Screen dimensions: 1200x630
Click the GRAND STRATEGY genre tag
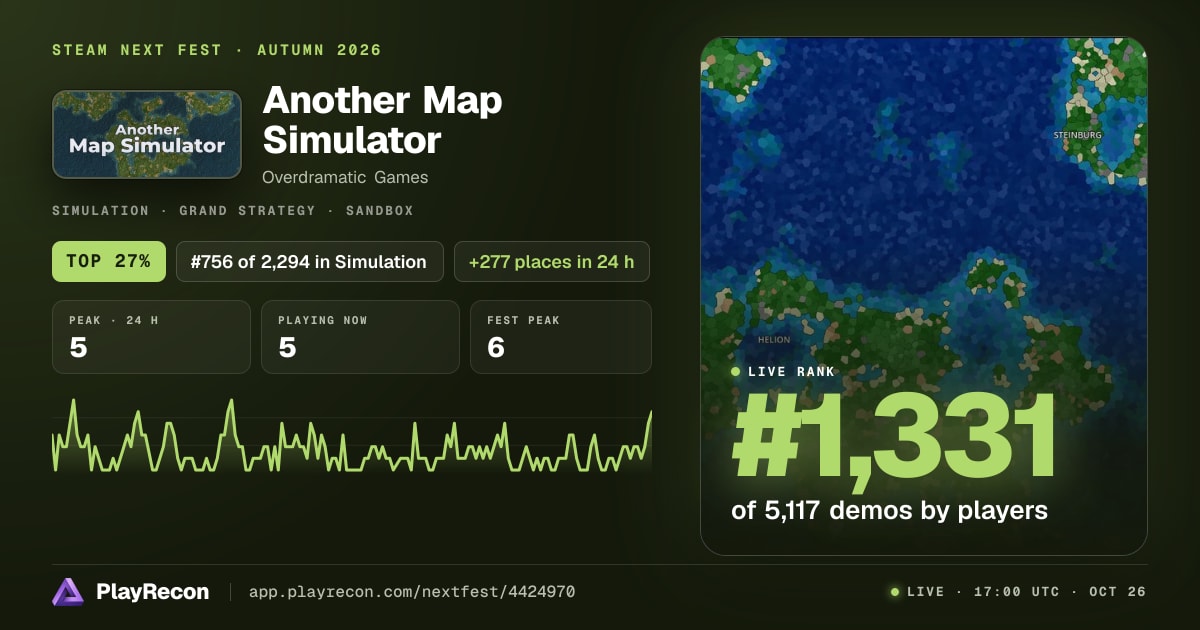[247, 211]
